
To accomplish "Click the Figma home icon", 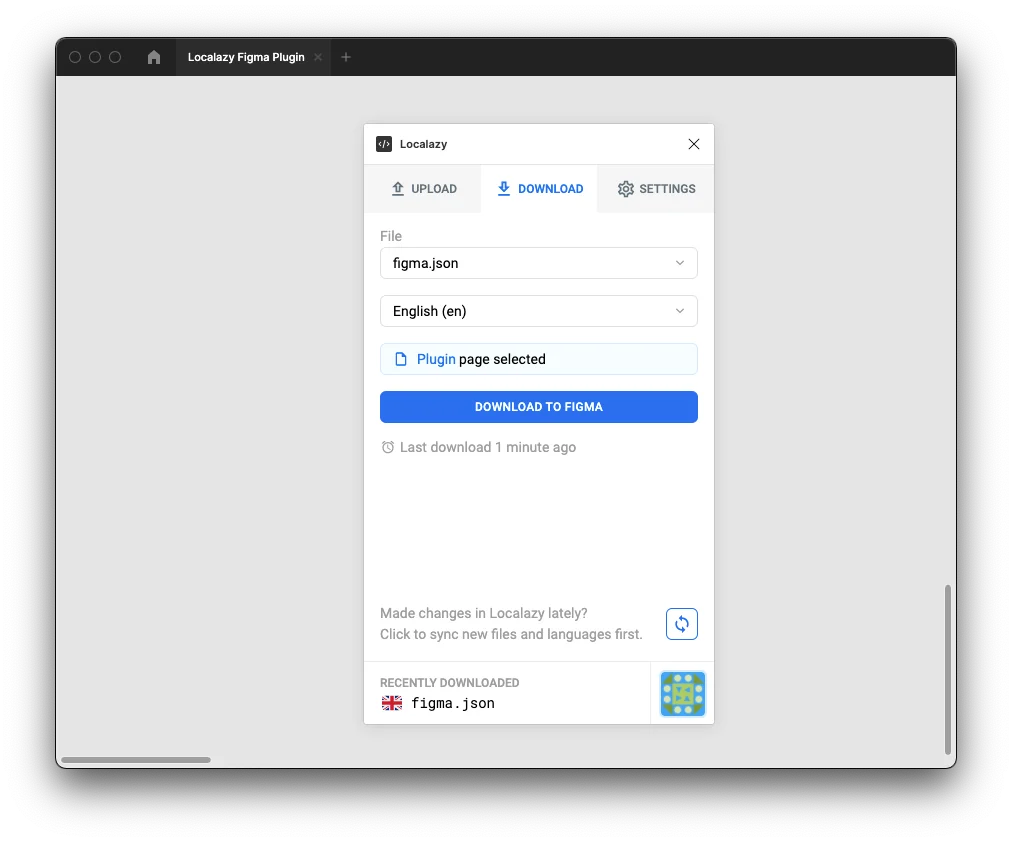I will tap(154, 57).
